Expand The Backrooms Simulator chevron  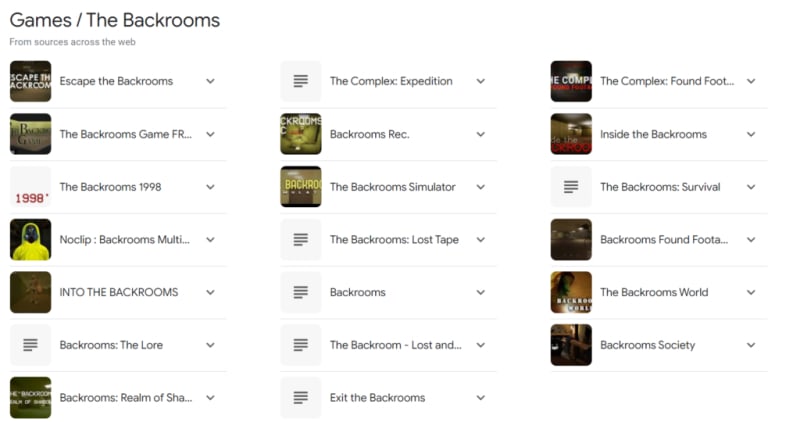click(x=481, y=187)
